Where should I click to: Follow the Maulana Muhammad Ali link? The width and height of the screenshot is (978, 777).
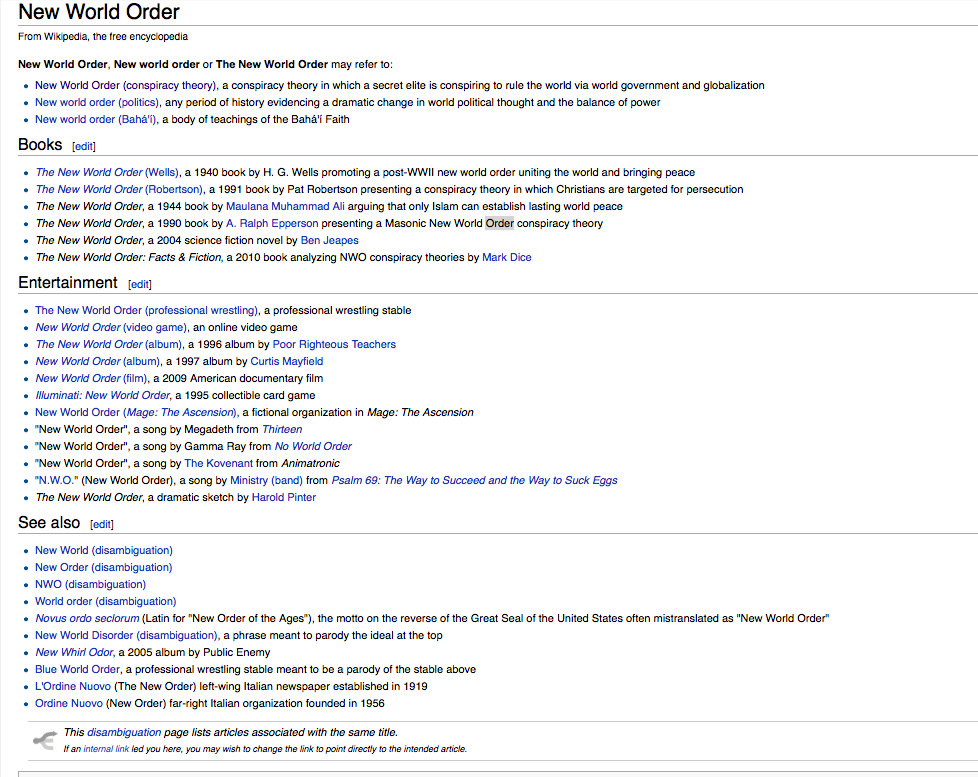[x=285, y=206]
